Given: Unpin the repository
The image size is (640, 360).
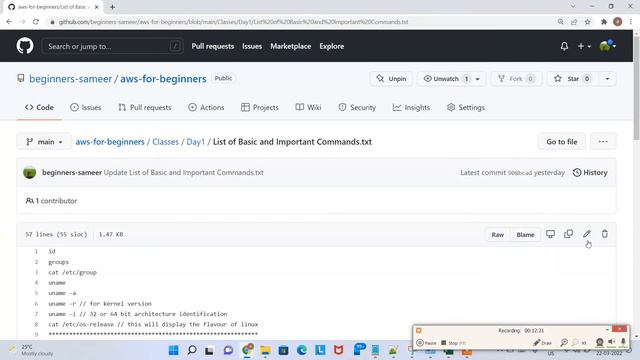Looking at the screenshot, I should (391, 79).
